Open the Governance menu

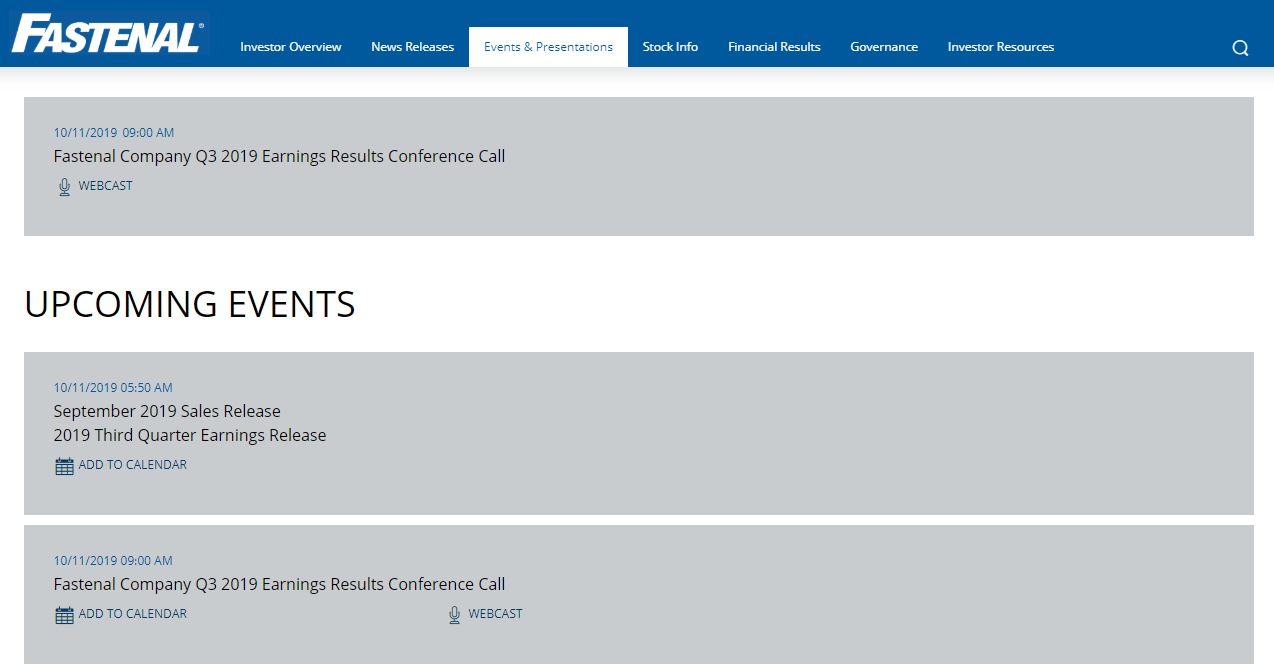tap(884, 47)
